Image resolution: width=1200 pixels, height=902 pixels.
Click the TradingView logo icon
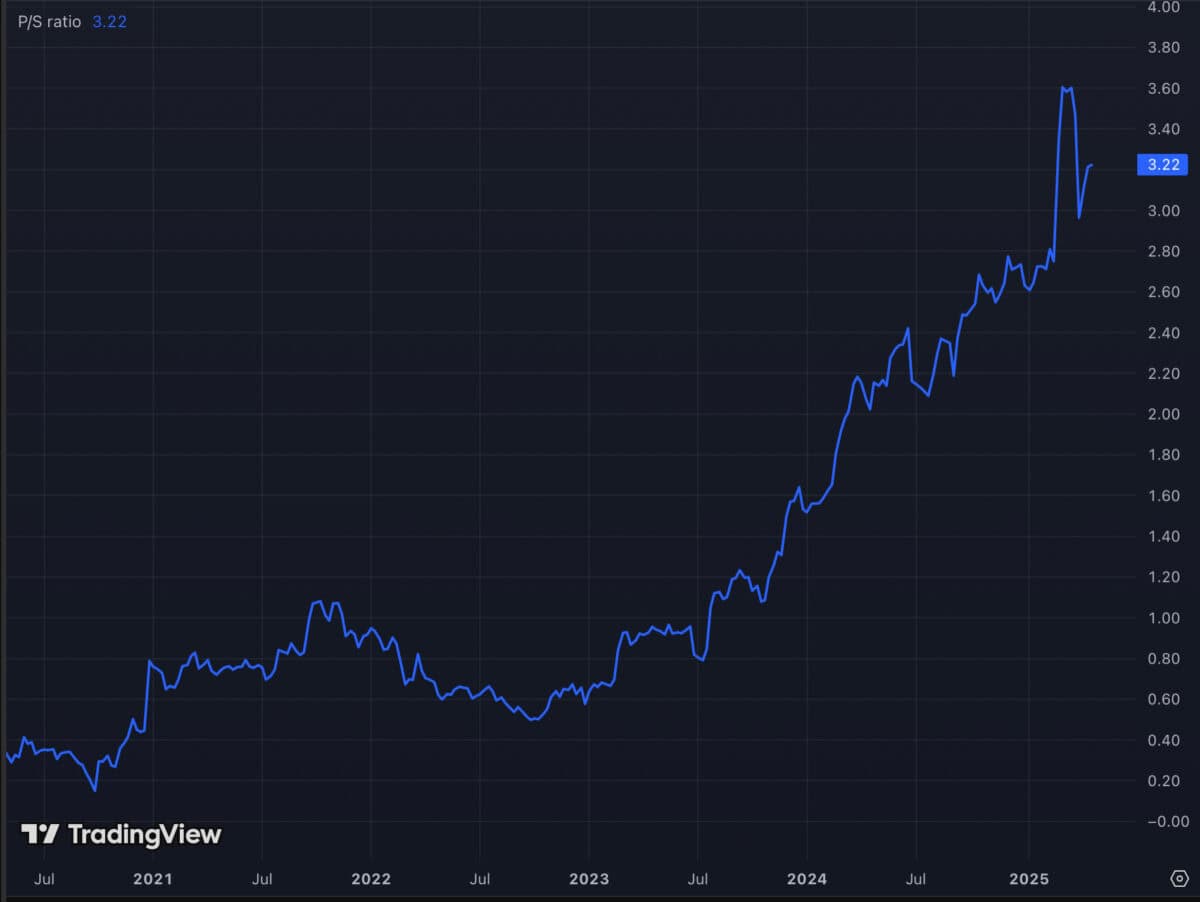[40, 834]
